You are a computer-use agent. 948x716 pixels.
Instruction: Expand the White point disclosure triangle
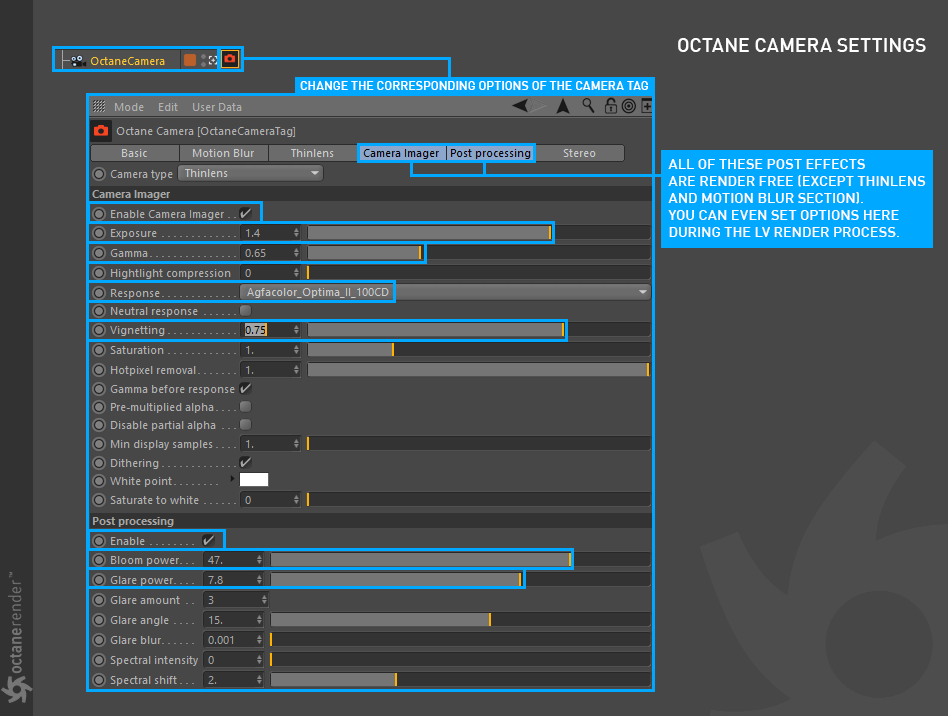(232, 479)
